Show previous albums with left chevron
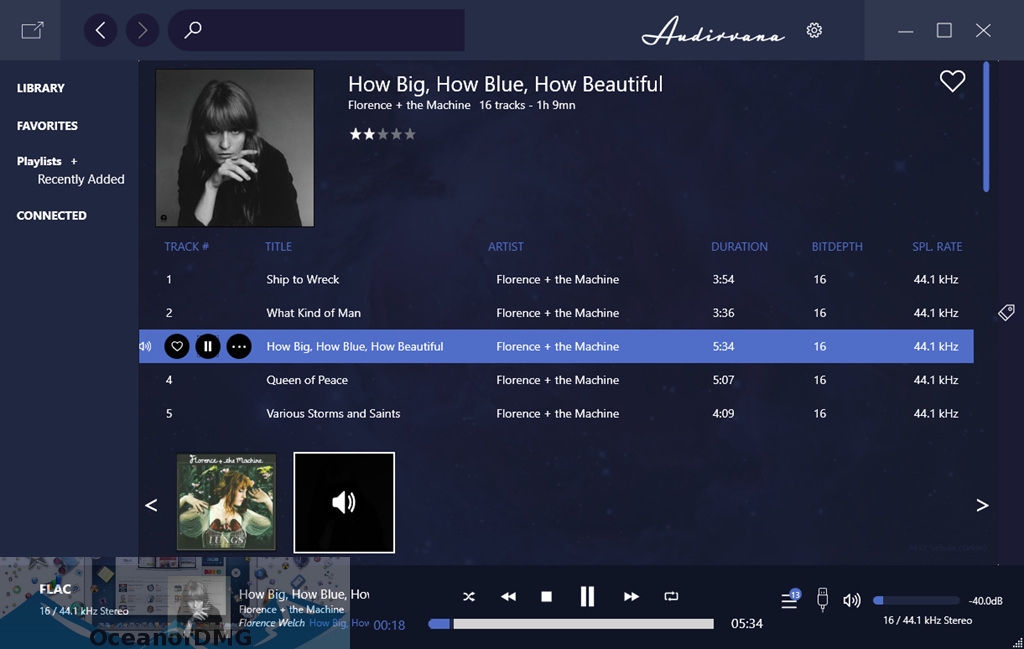1024x649 pixels. (x=151, y=505)
